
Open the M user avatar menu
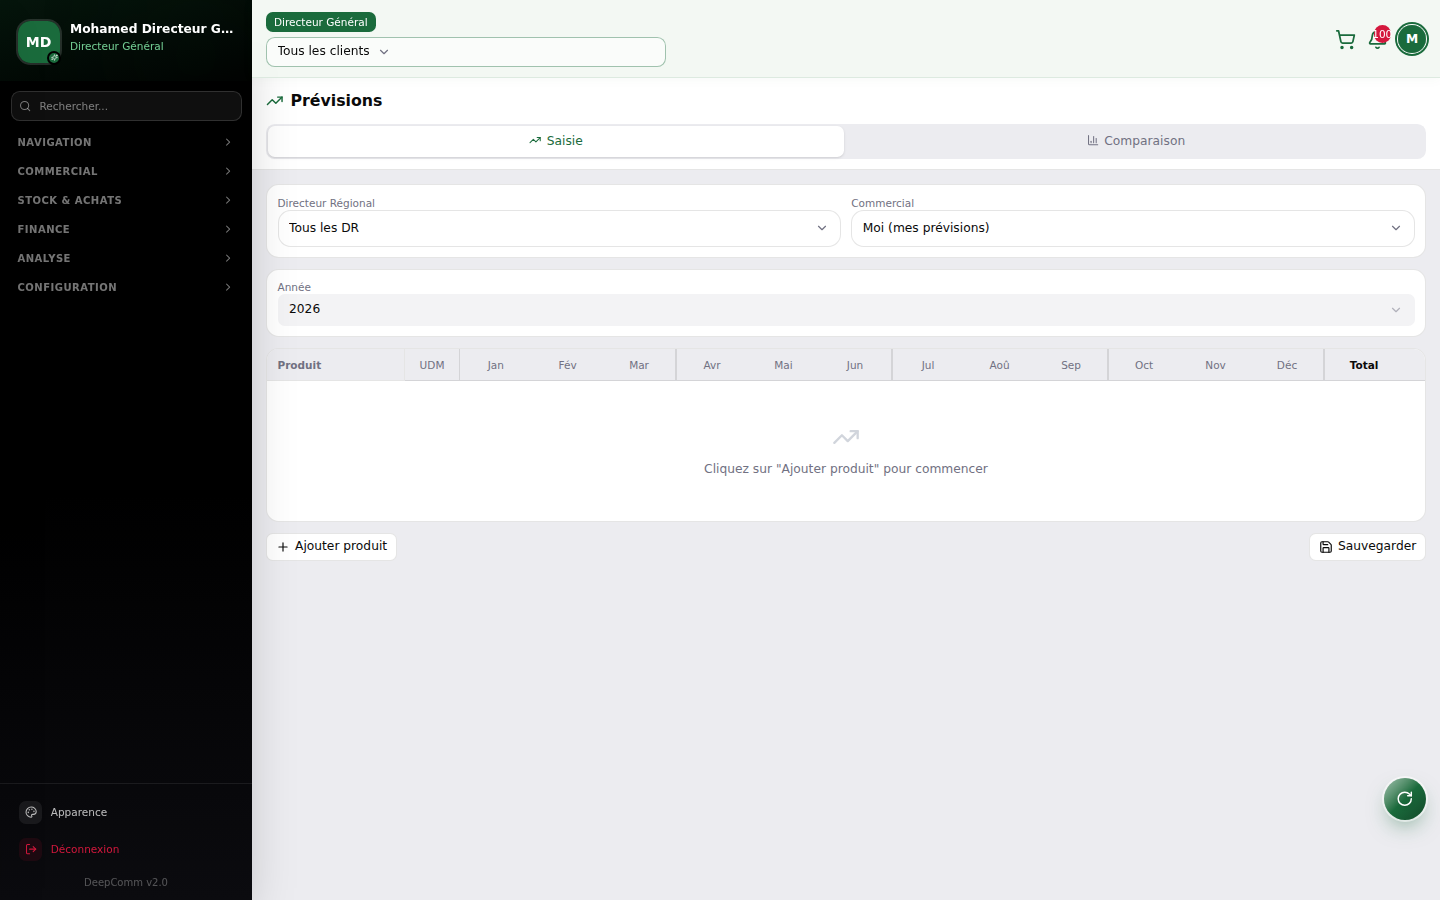(1412, 39)
